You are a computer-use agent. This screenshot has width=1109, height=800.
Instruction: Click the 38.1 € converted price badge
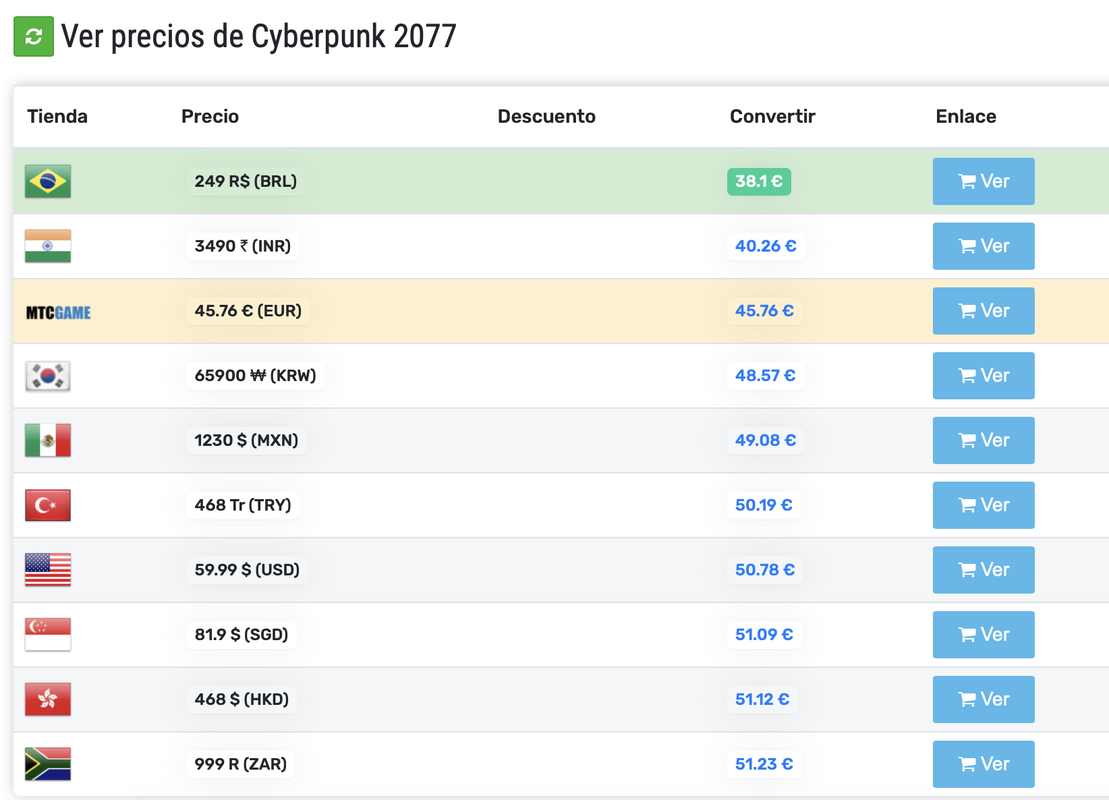pyautogui.click(x=759, y=181)
